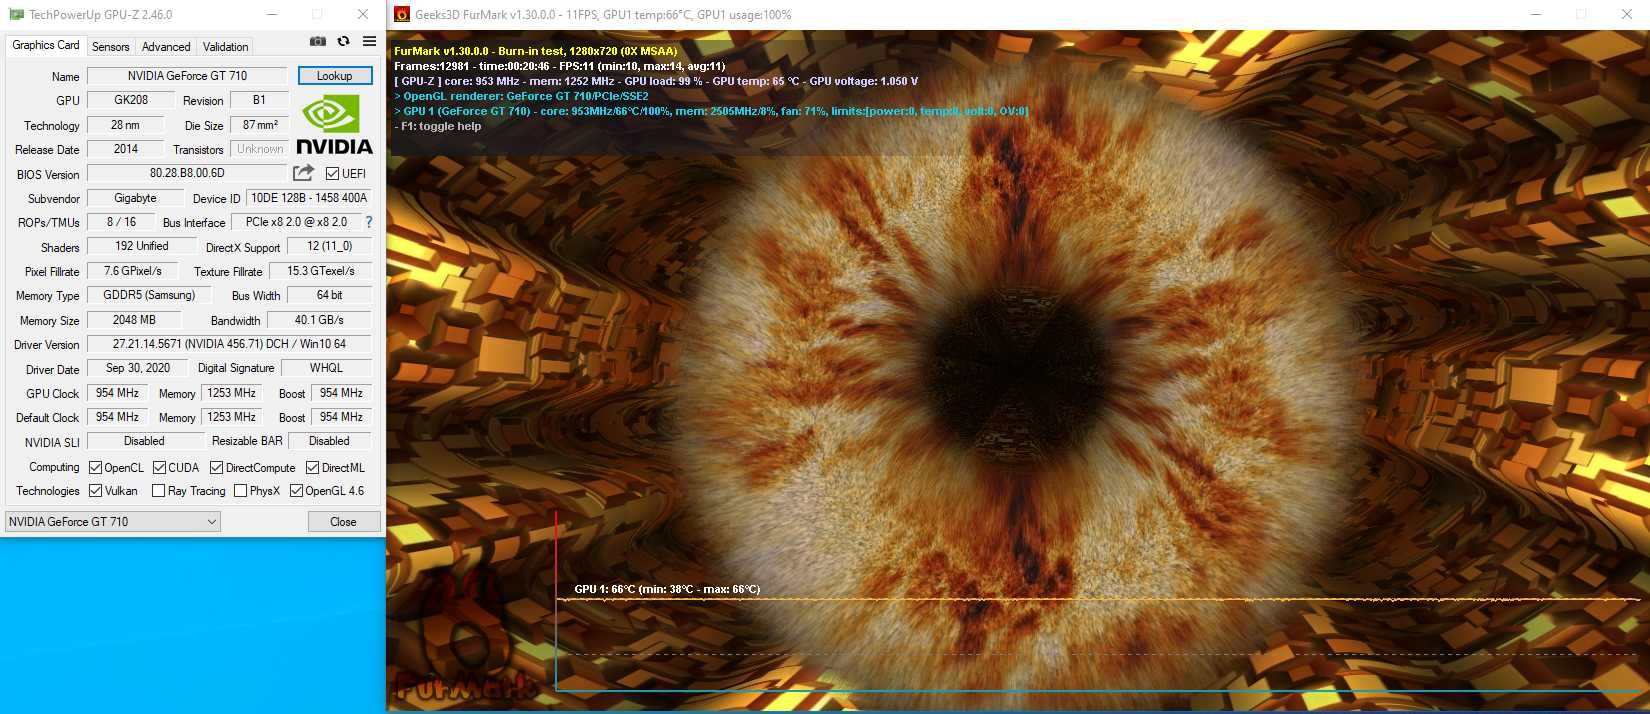Click the BIOS export share icon
The width and height of the screenshot is (1650, 714).
(304, 173)
